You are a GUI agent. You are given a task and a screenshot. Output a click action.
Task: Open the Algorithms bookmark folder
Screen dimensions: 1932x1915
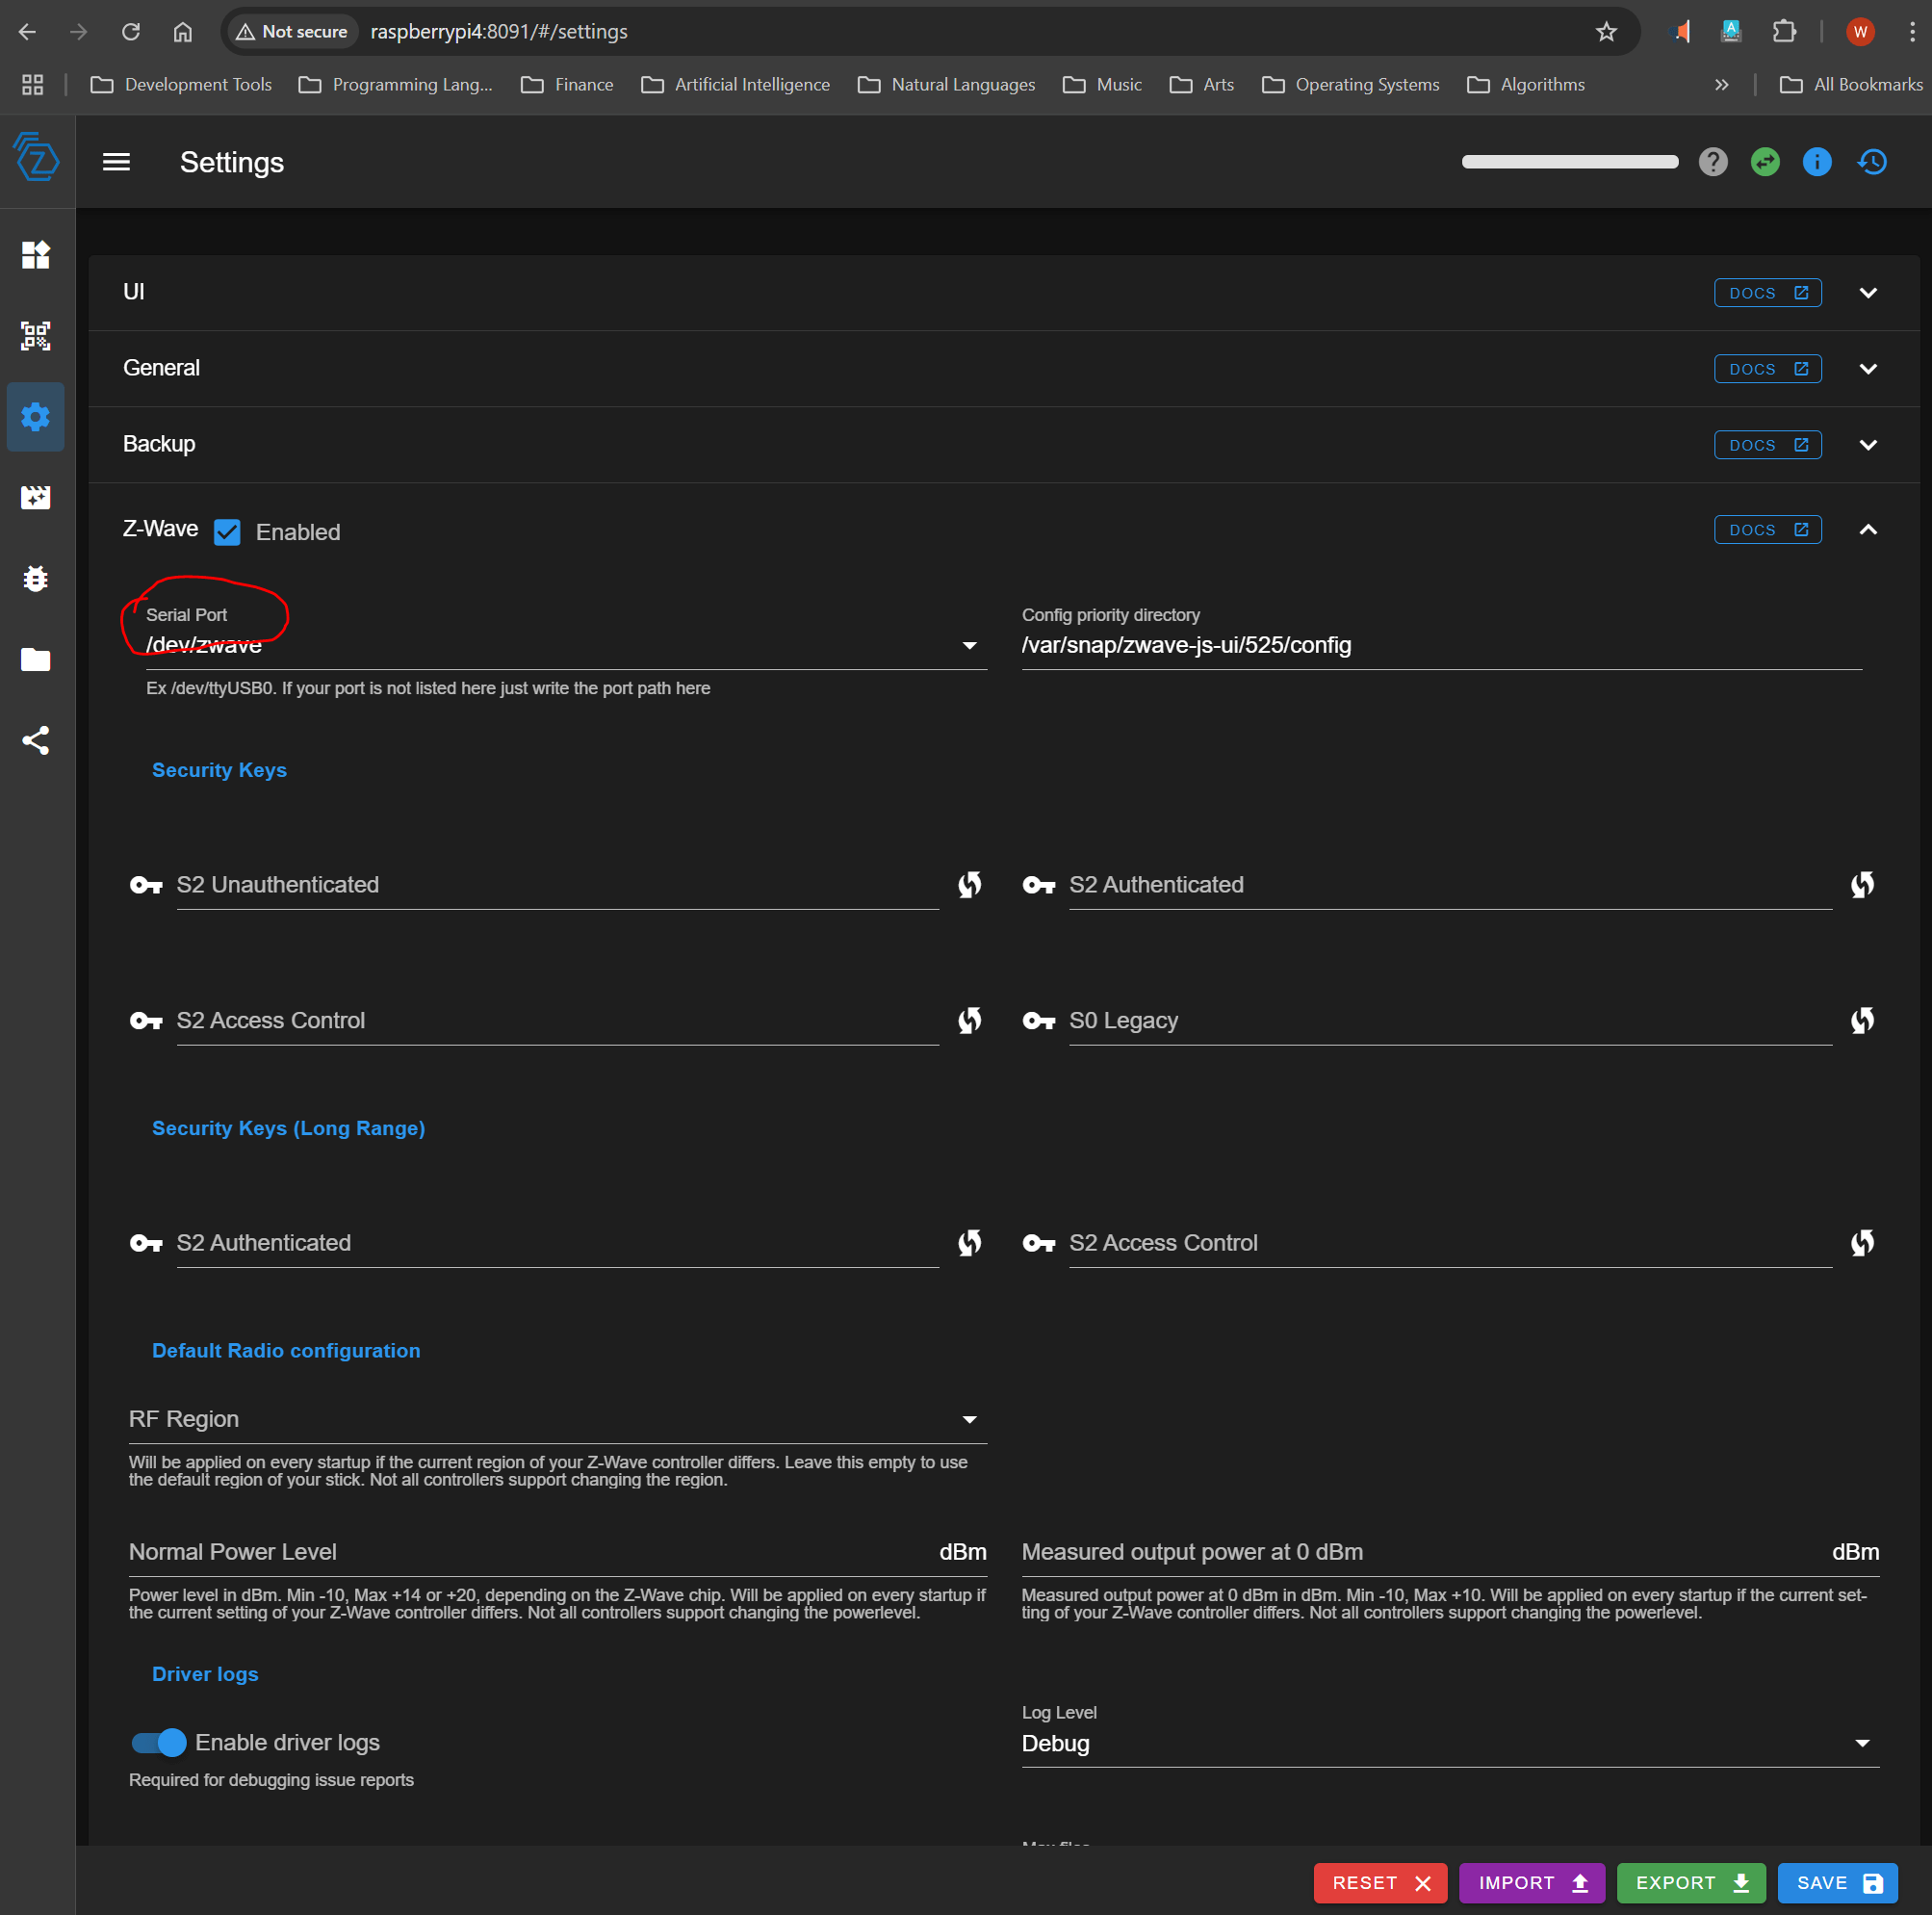pyautogui.click(x=1525, y=85)
